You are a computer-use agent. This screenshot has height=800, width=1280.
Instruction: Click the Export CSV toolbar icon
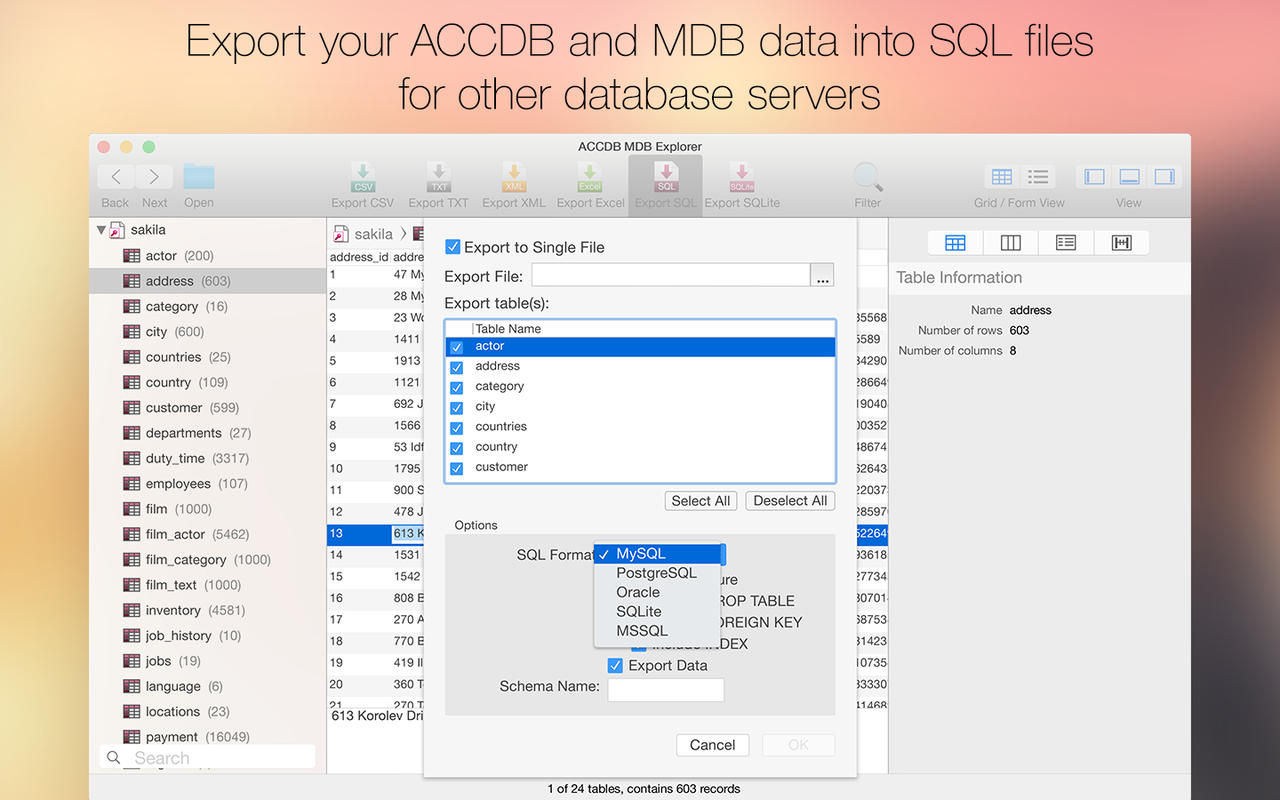coord(363,179)
